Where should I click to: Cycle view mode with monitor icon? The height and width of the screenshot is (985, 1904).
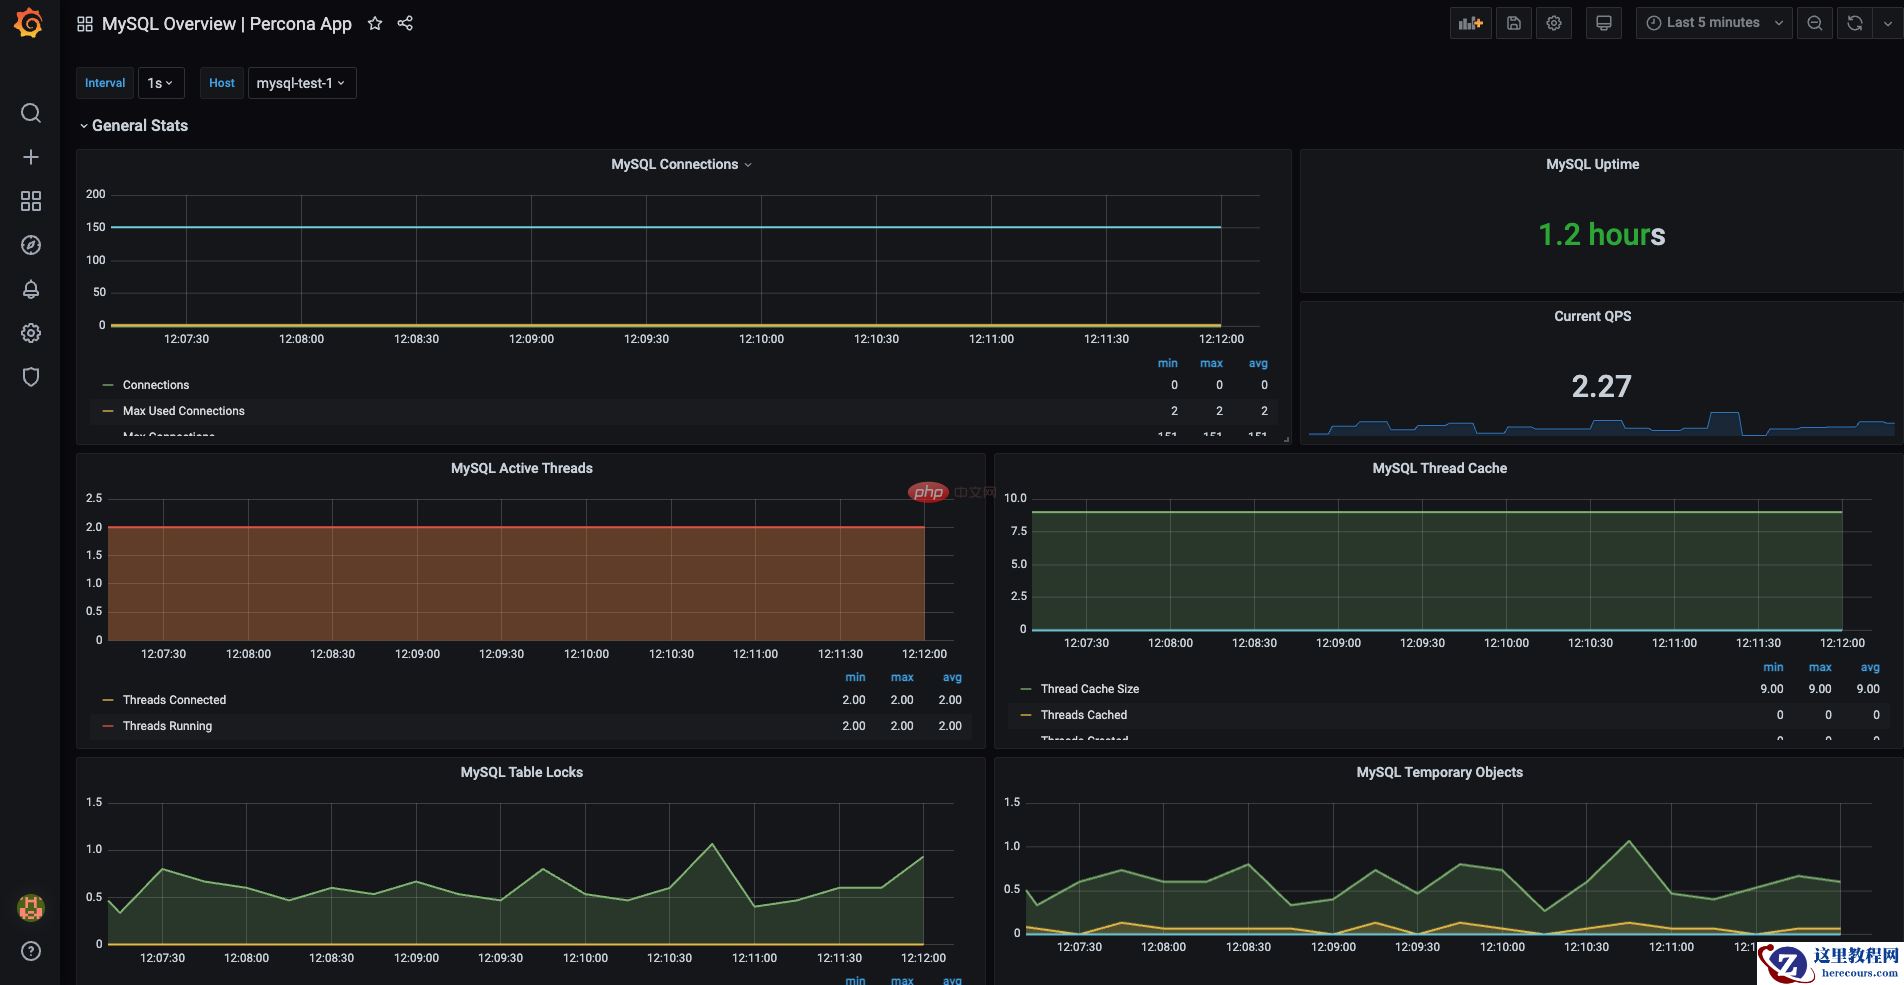[1604, 23]
